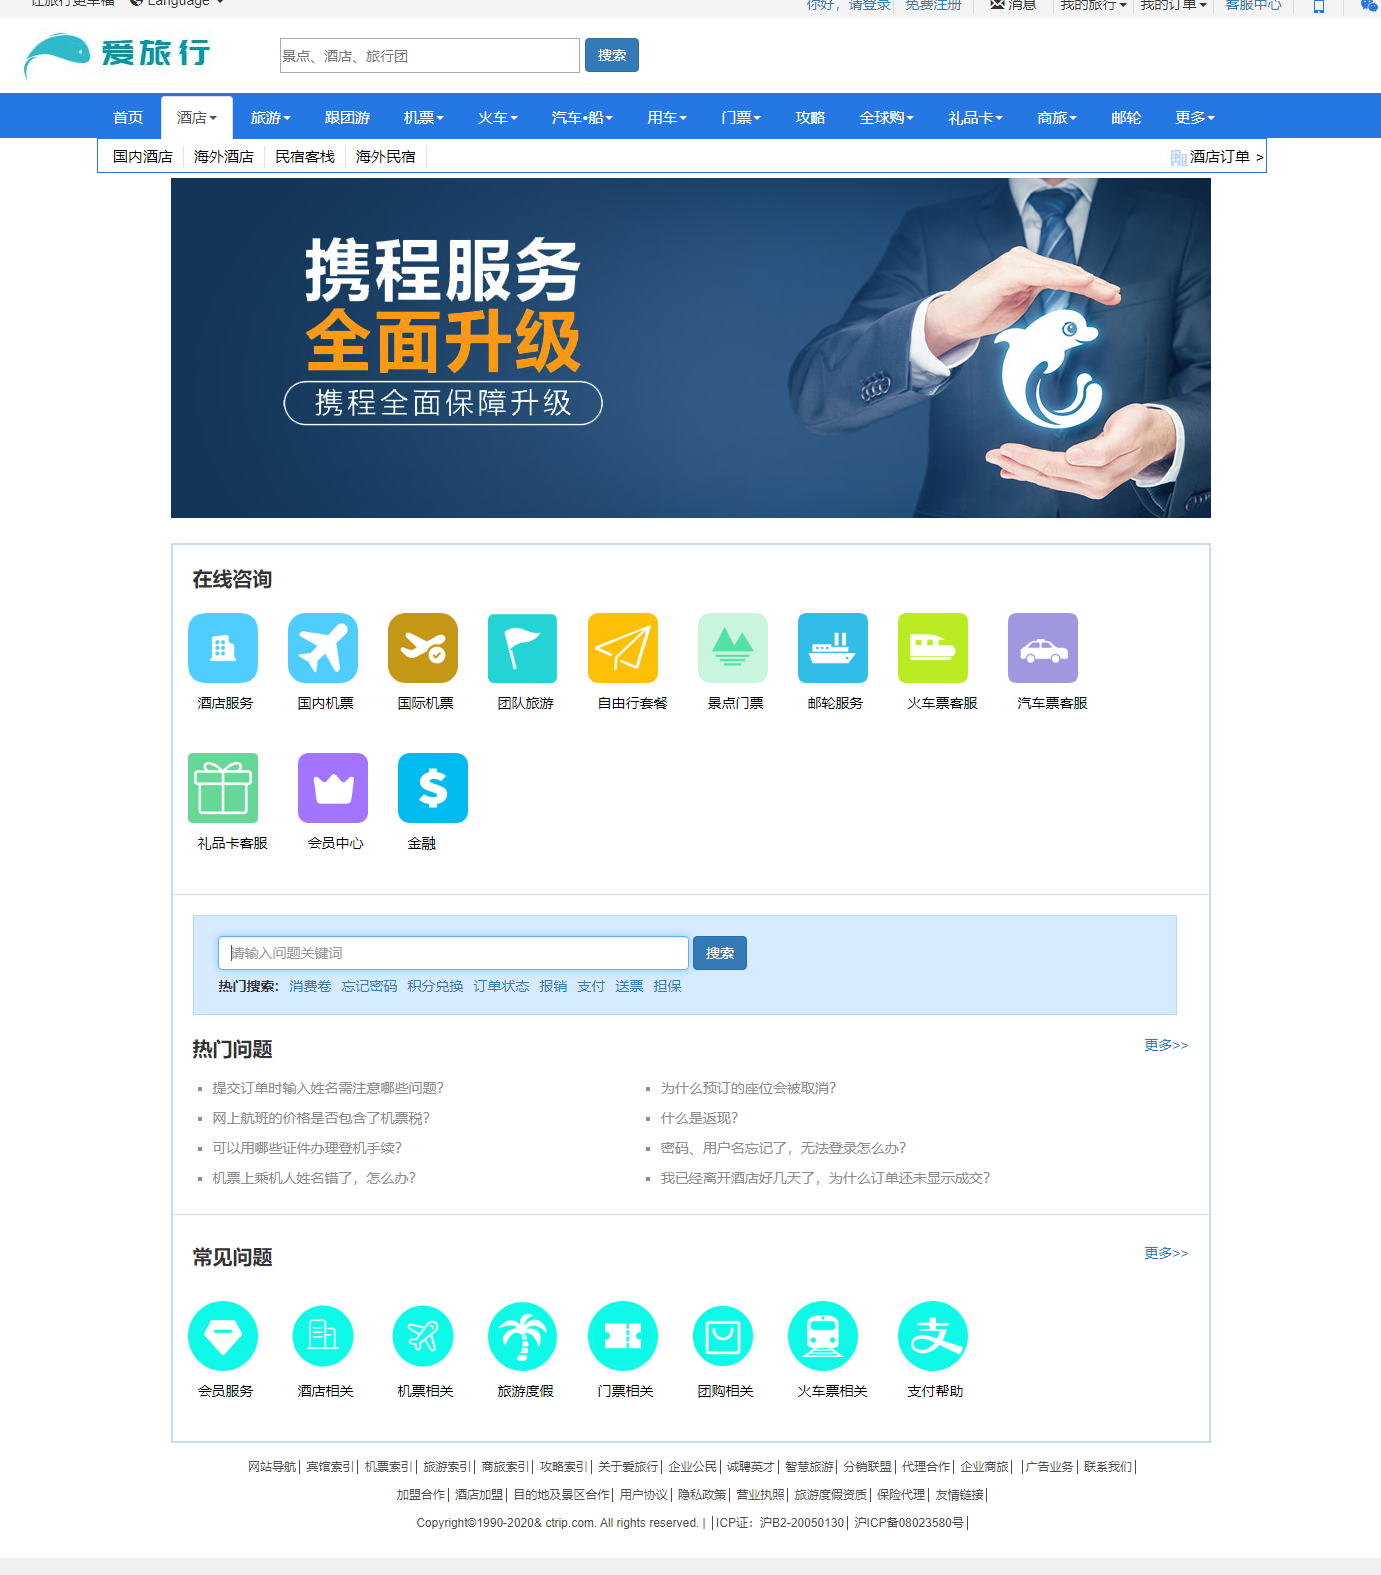Open the mobile phone icon in top bar
The height and width of the screenshot is (1575, 1381).
(x=1319, y=6)
